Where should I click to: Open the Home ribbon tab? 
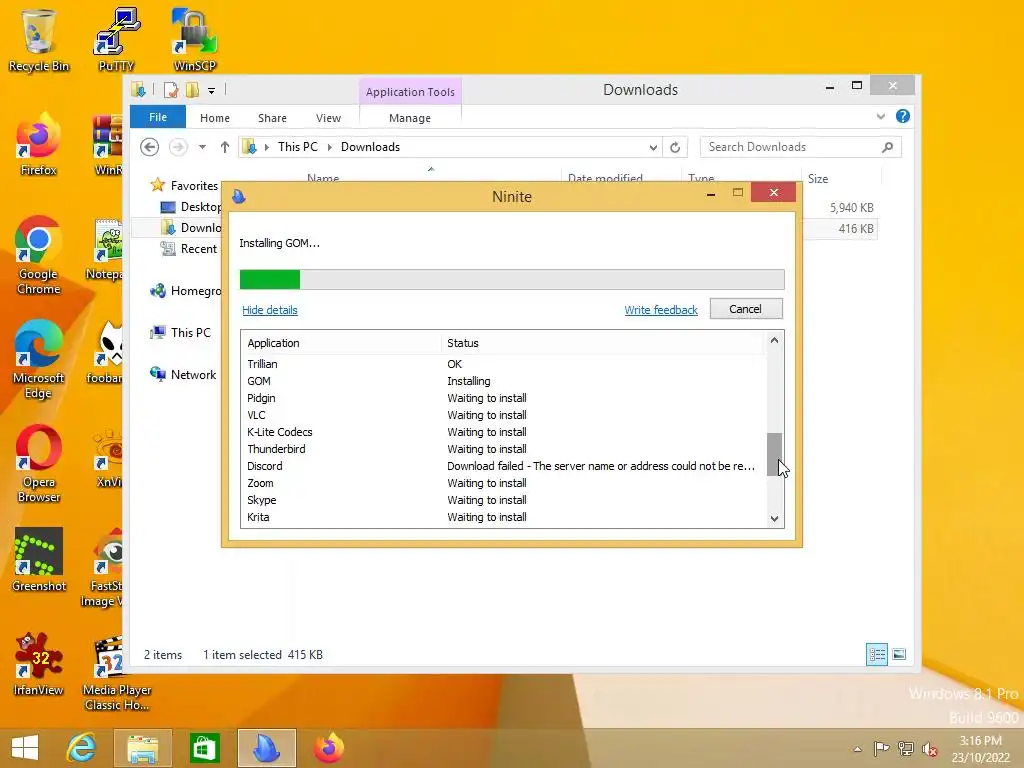215,118
